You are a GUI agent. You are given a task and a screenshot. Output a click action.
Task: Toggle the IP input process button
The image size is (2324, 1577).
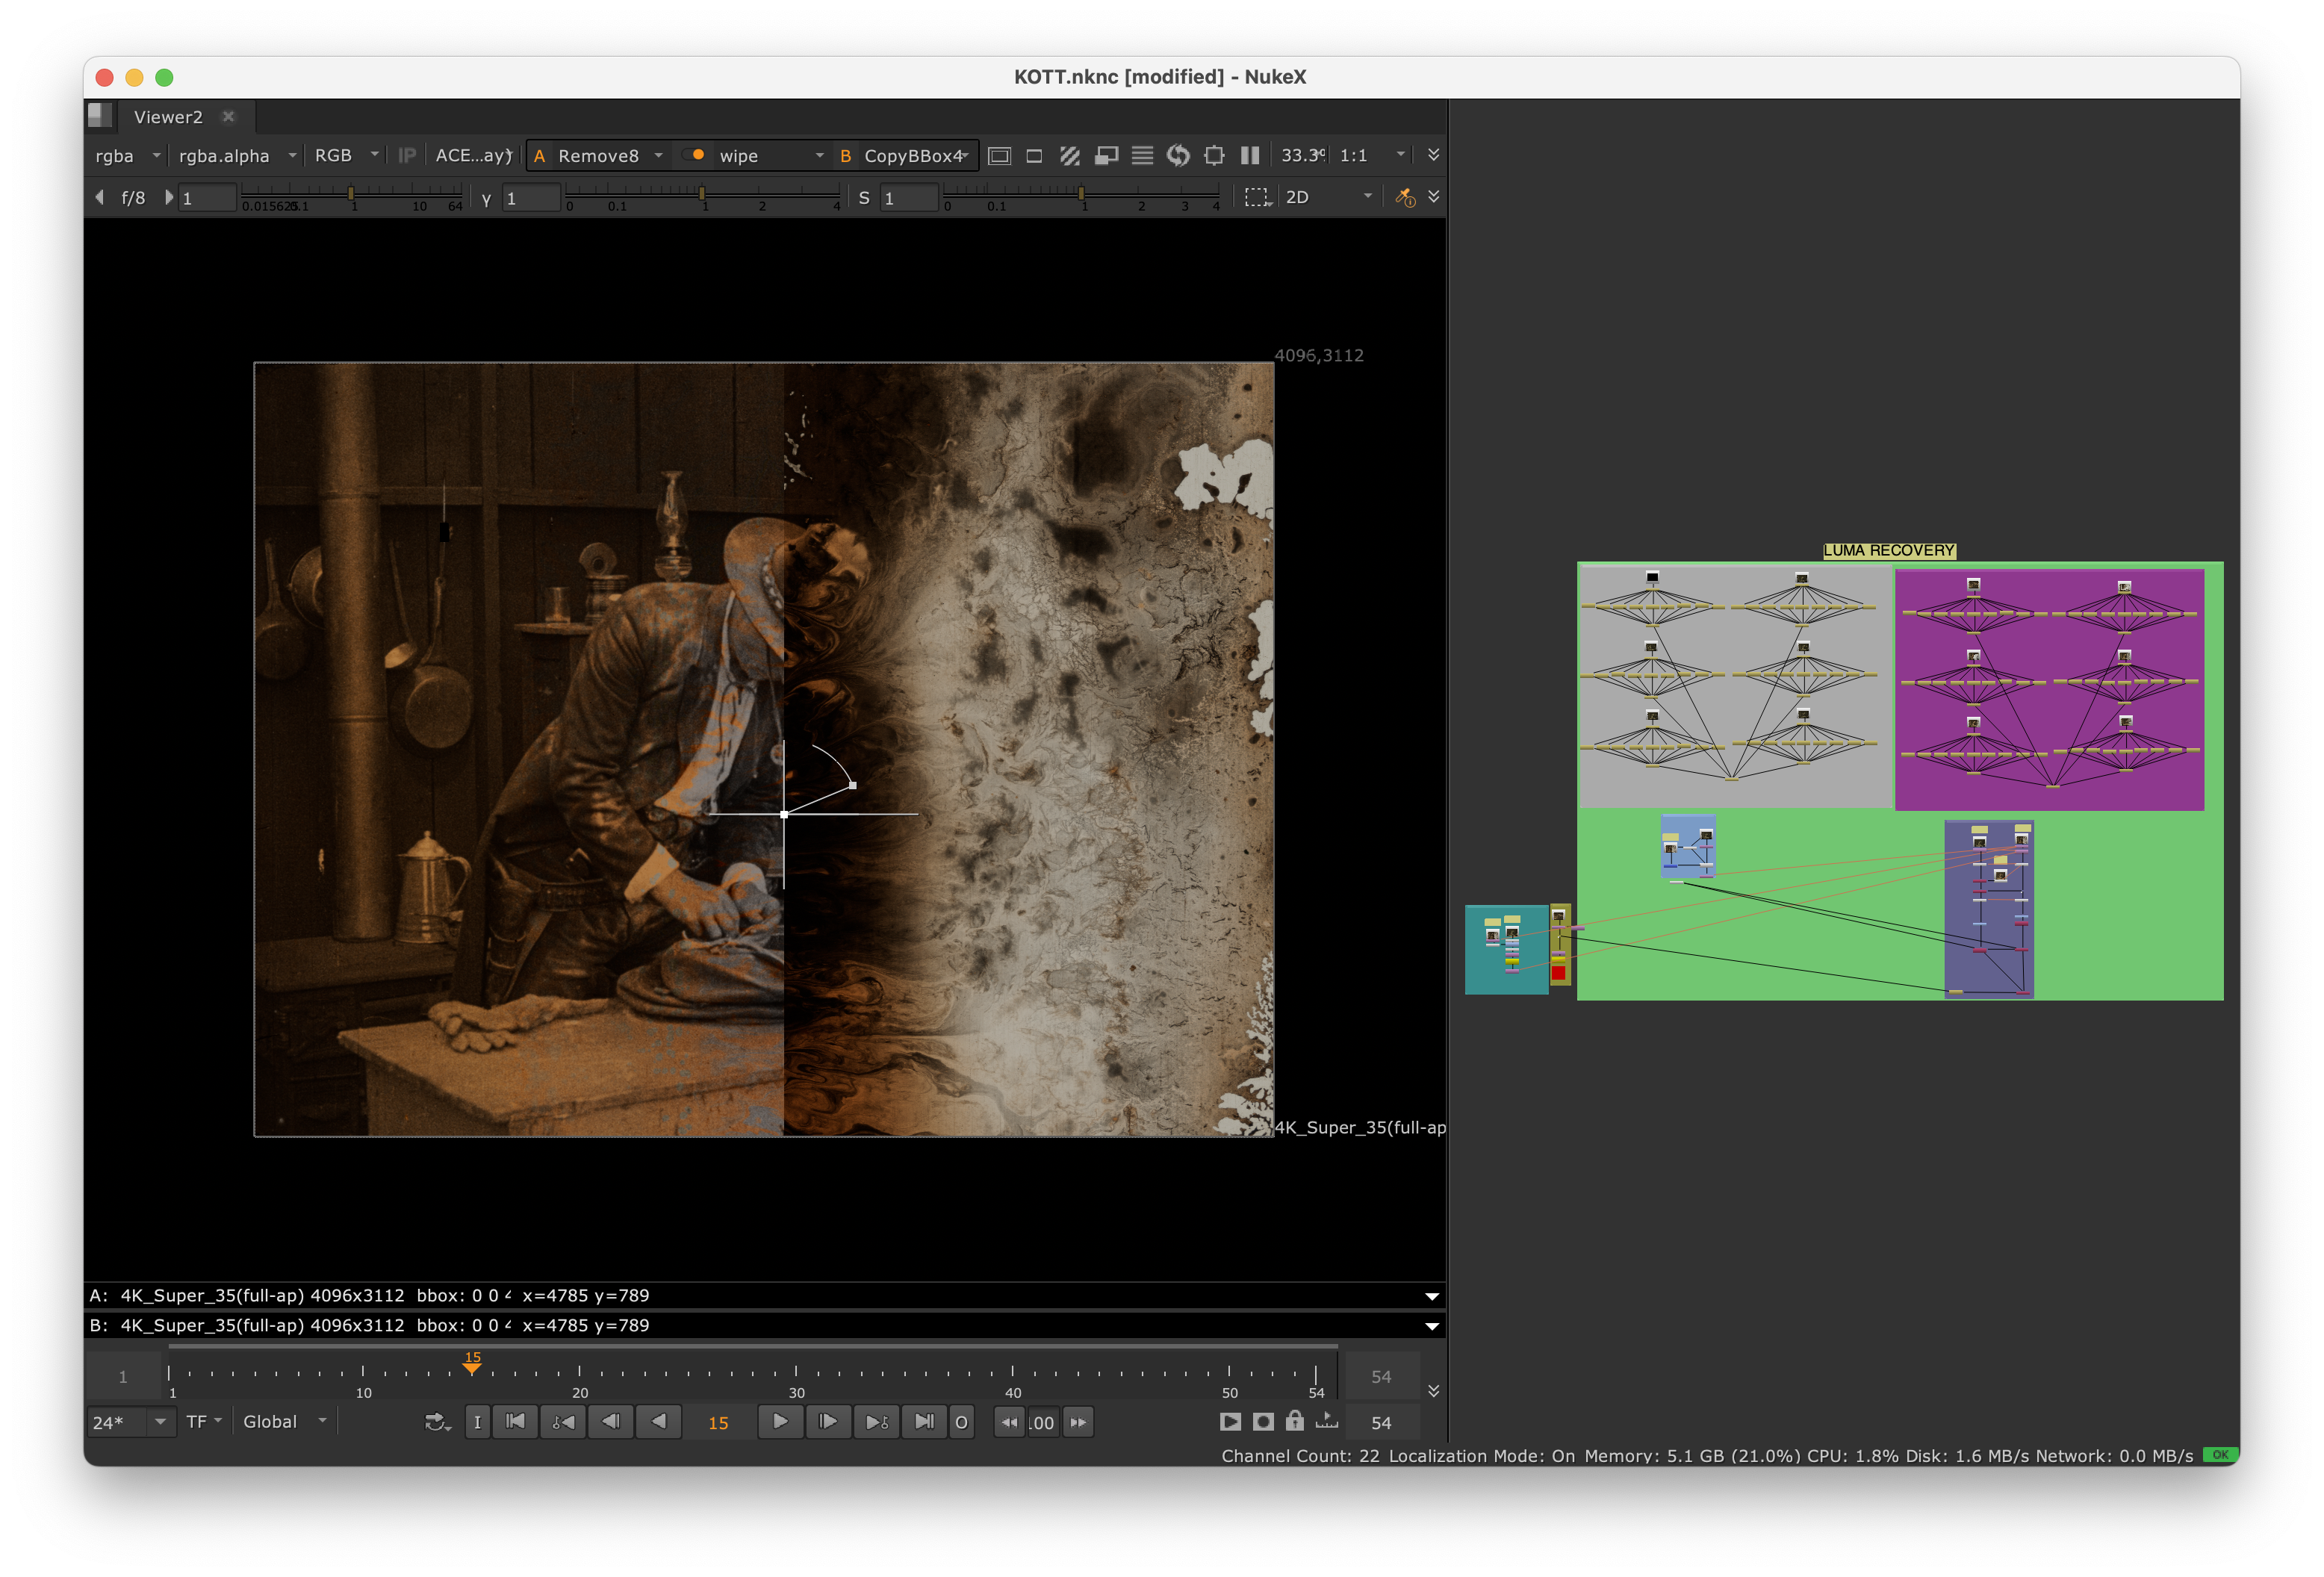click(407, 156)
